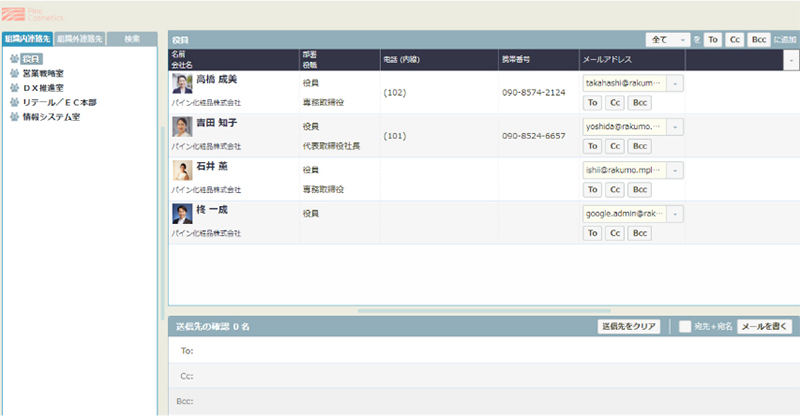800x416 pixels.
Task: Open the column options dropdown in the table header
Action: coord(791,60)
